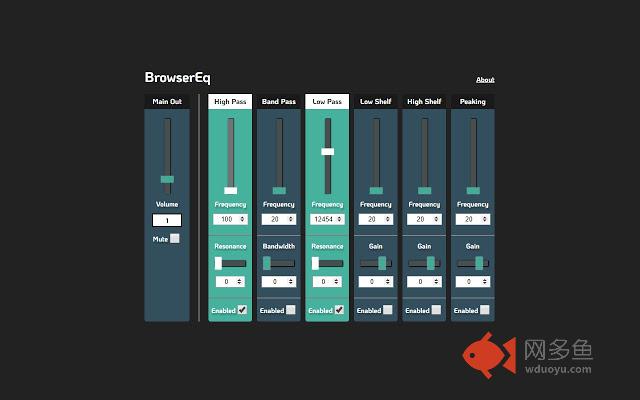
Task: Enable the Low Shelf filter checkbox
Action: click(x=388, y=310)
